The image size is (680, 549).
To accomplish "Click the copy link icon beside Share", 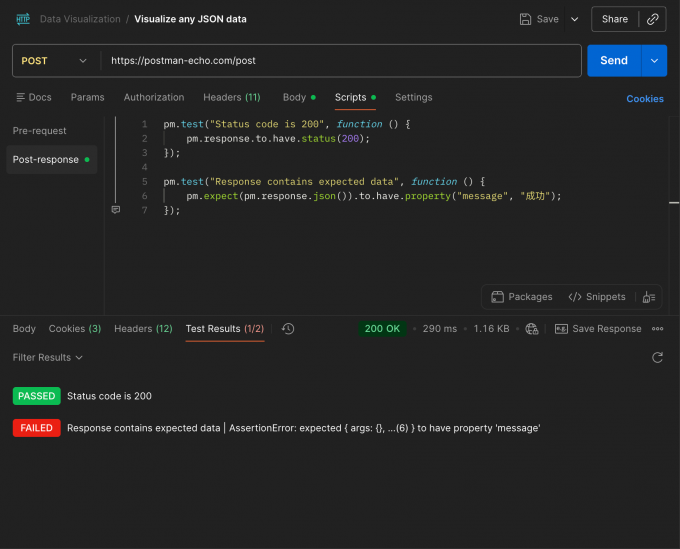I will pyautogui.click(x=652, y=19).
